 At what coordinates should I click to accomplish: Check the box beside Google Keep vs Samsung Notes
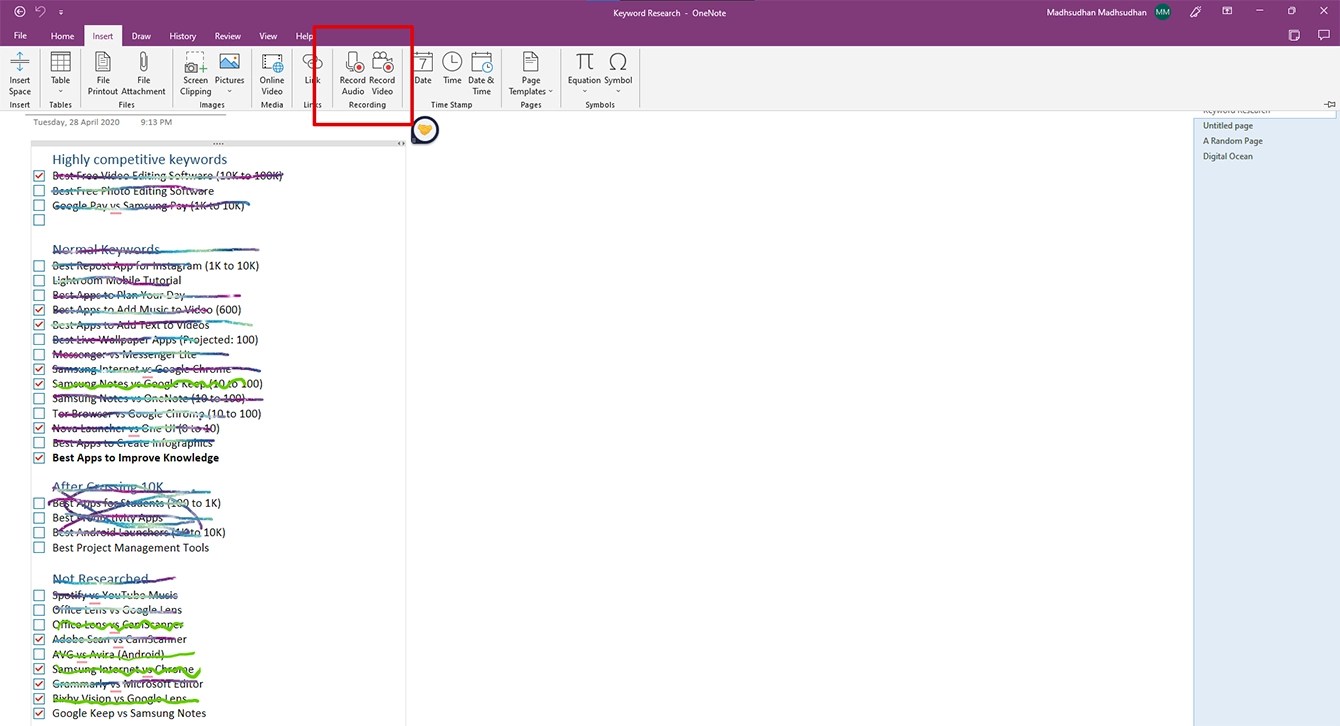pyautogui.click(x=39, y=713)
